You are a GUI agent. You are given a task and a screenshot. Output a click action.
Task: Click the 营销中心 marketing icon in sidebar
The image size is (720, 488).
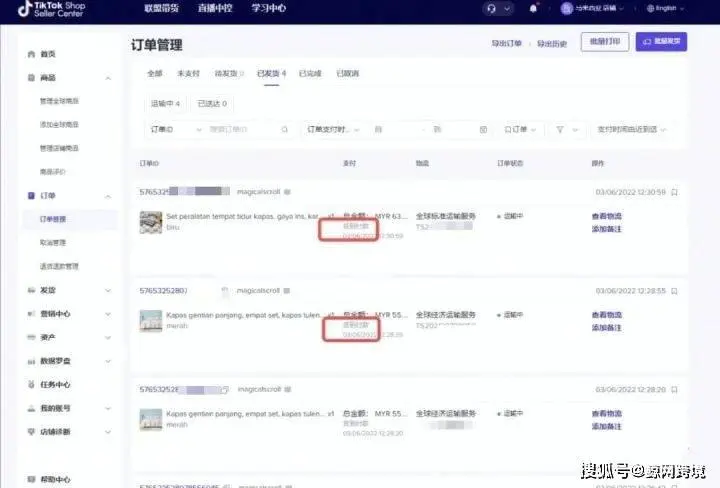click(x=31, y=314)
